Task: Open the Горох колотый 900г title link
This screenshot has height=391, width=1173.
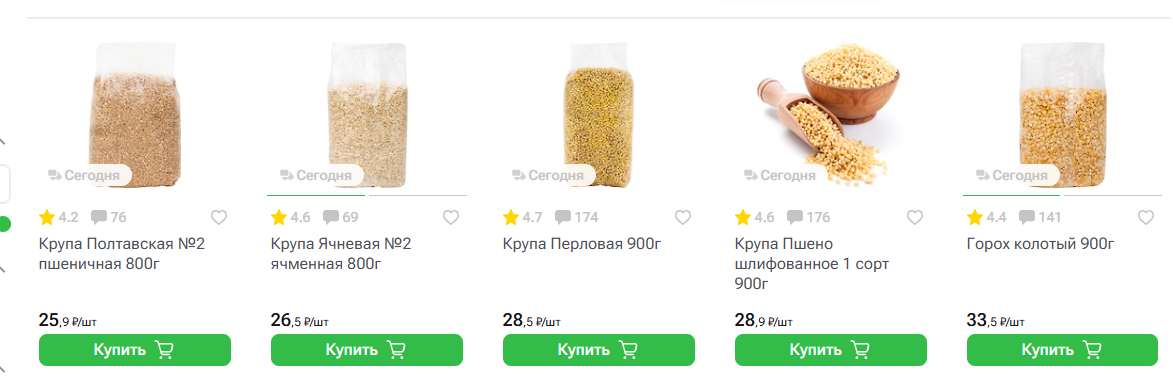Action: [1041, 244]
